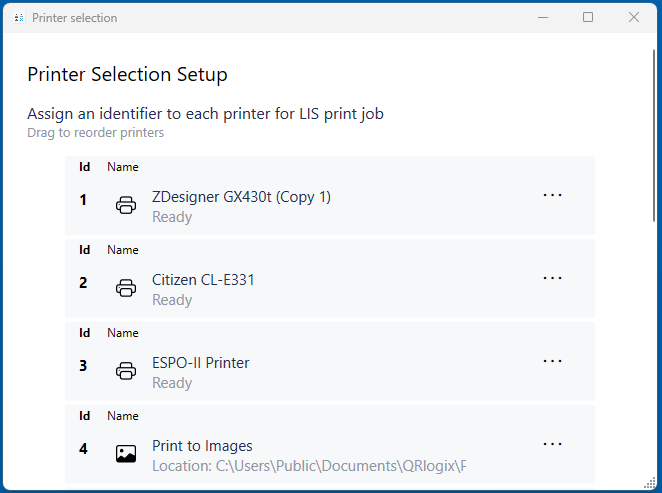The height and width of the screenshot is (493, 662).
Task: Select the Print to Images entry name
Action: pos(202,446)
